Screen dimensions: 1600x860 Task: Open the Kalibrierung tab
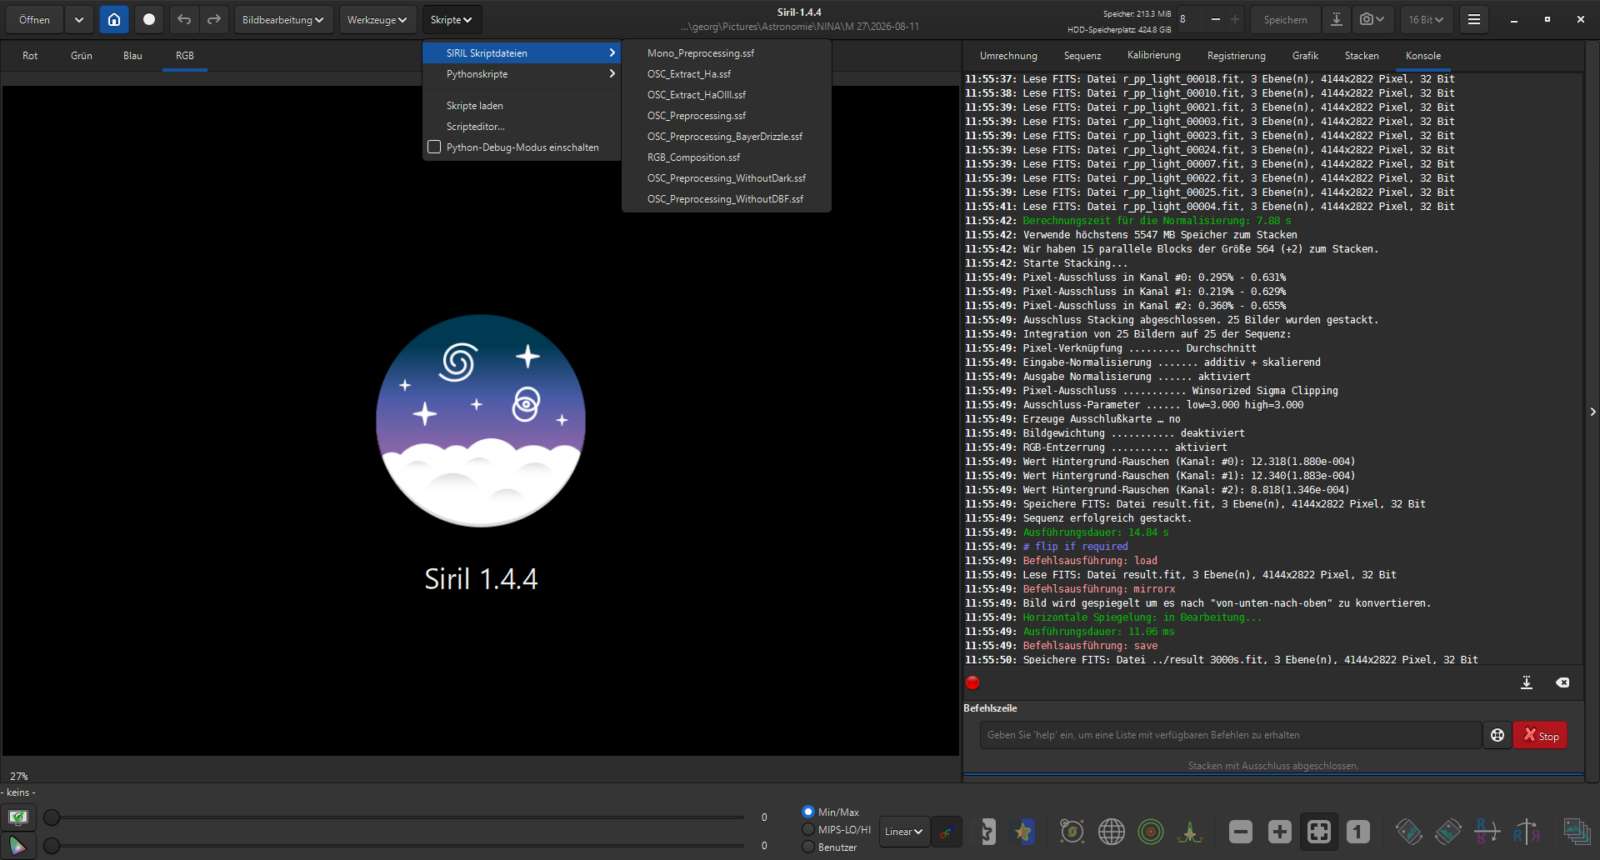coord(1154,56)
